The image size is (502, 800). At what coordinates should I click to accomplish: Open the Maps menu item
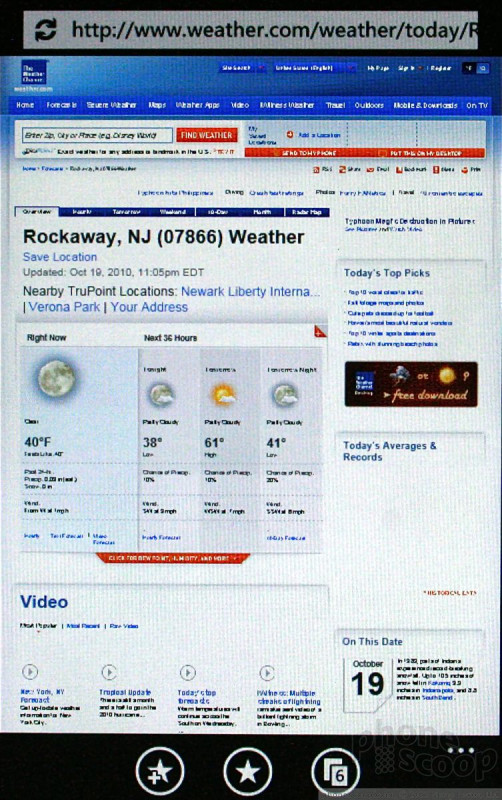157,105
